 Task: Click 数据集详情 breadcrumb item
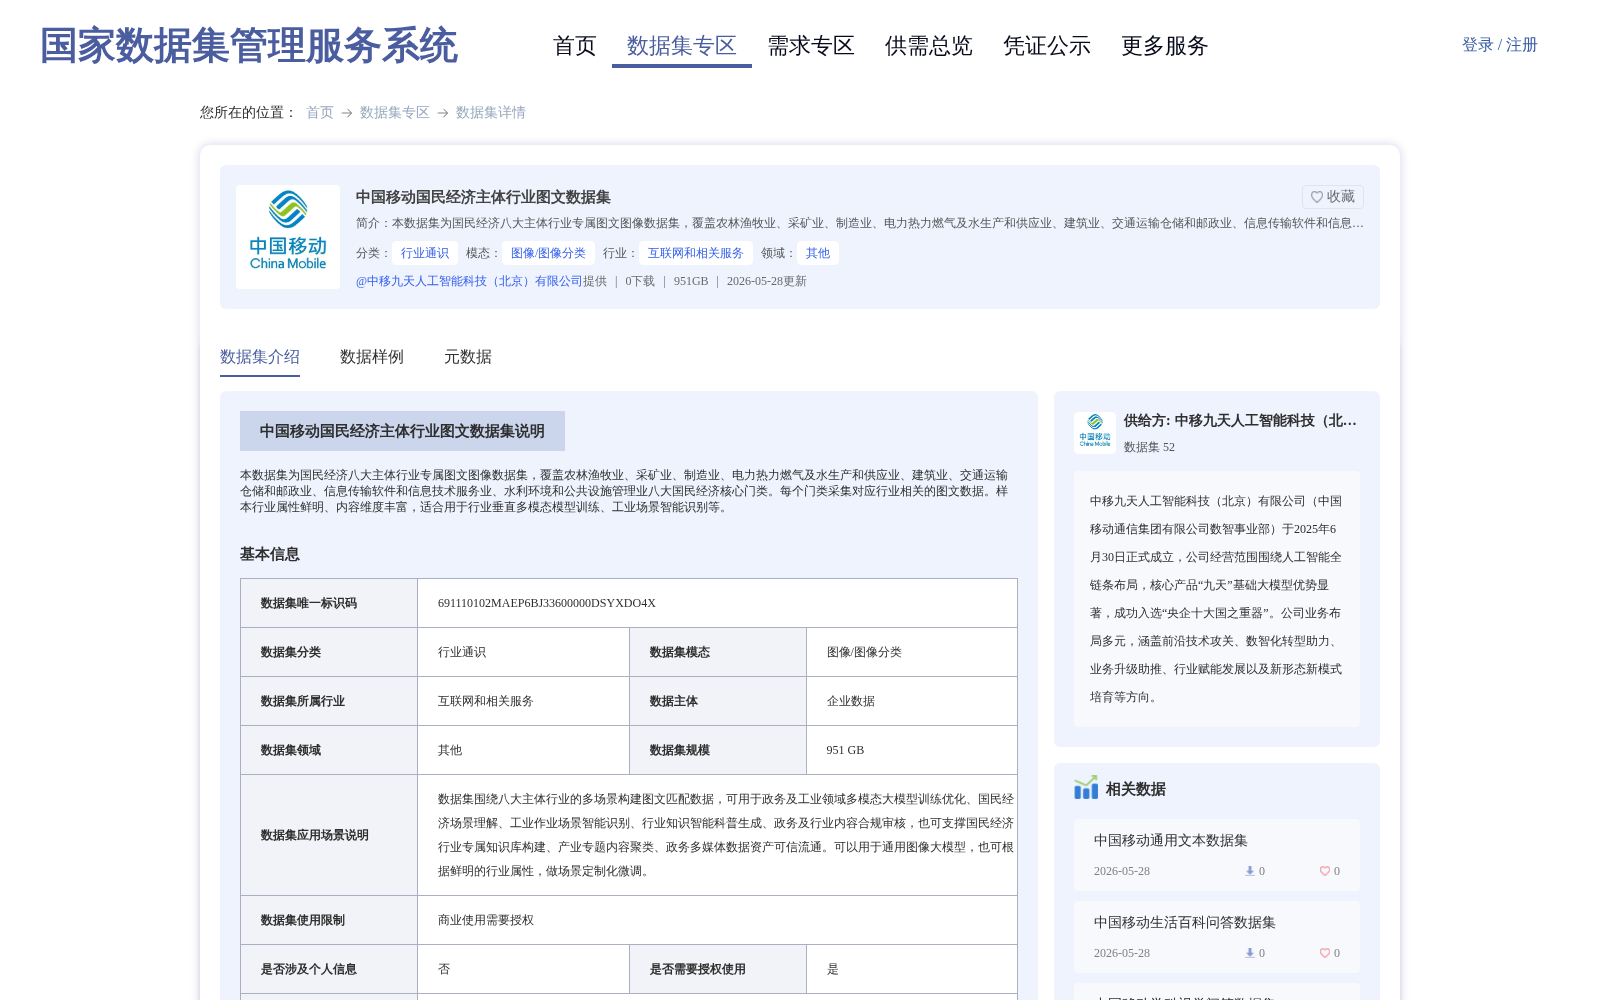coord(491,112)
